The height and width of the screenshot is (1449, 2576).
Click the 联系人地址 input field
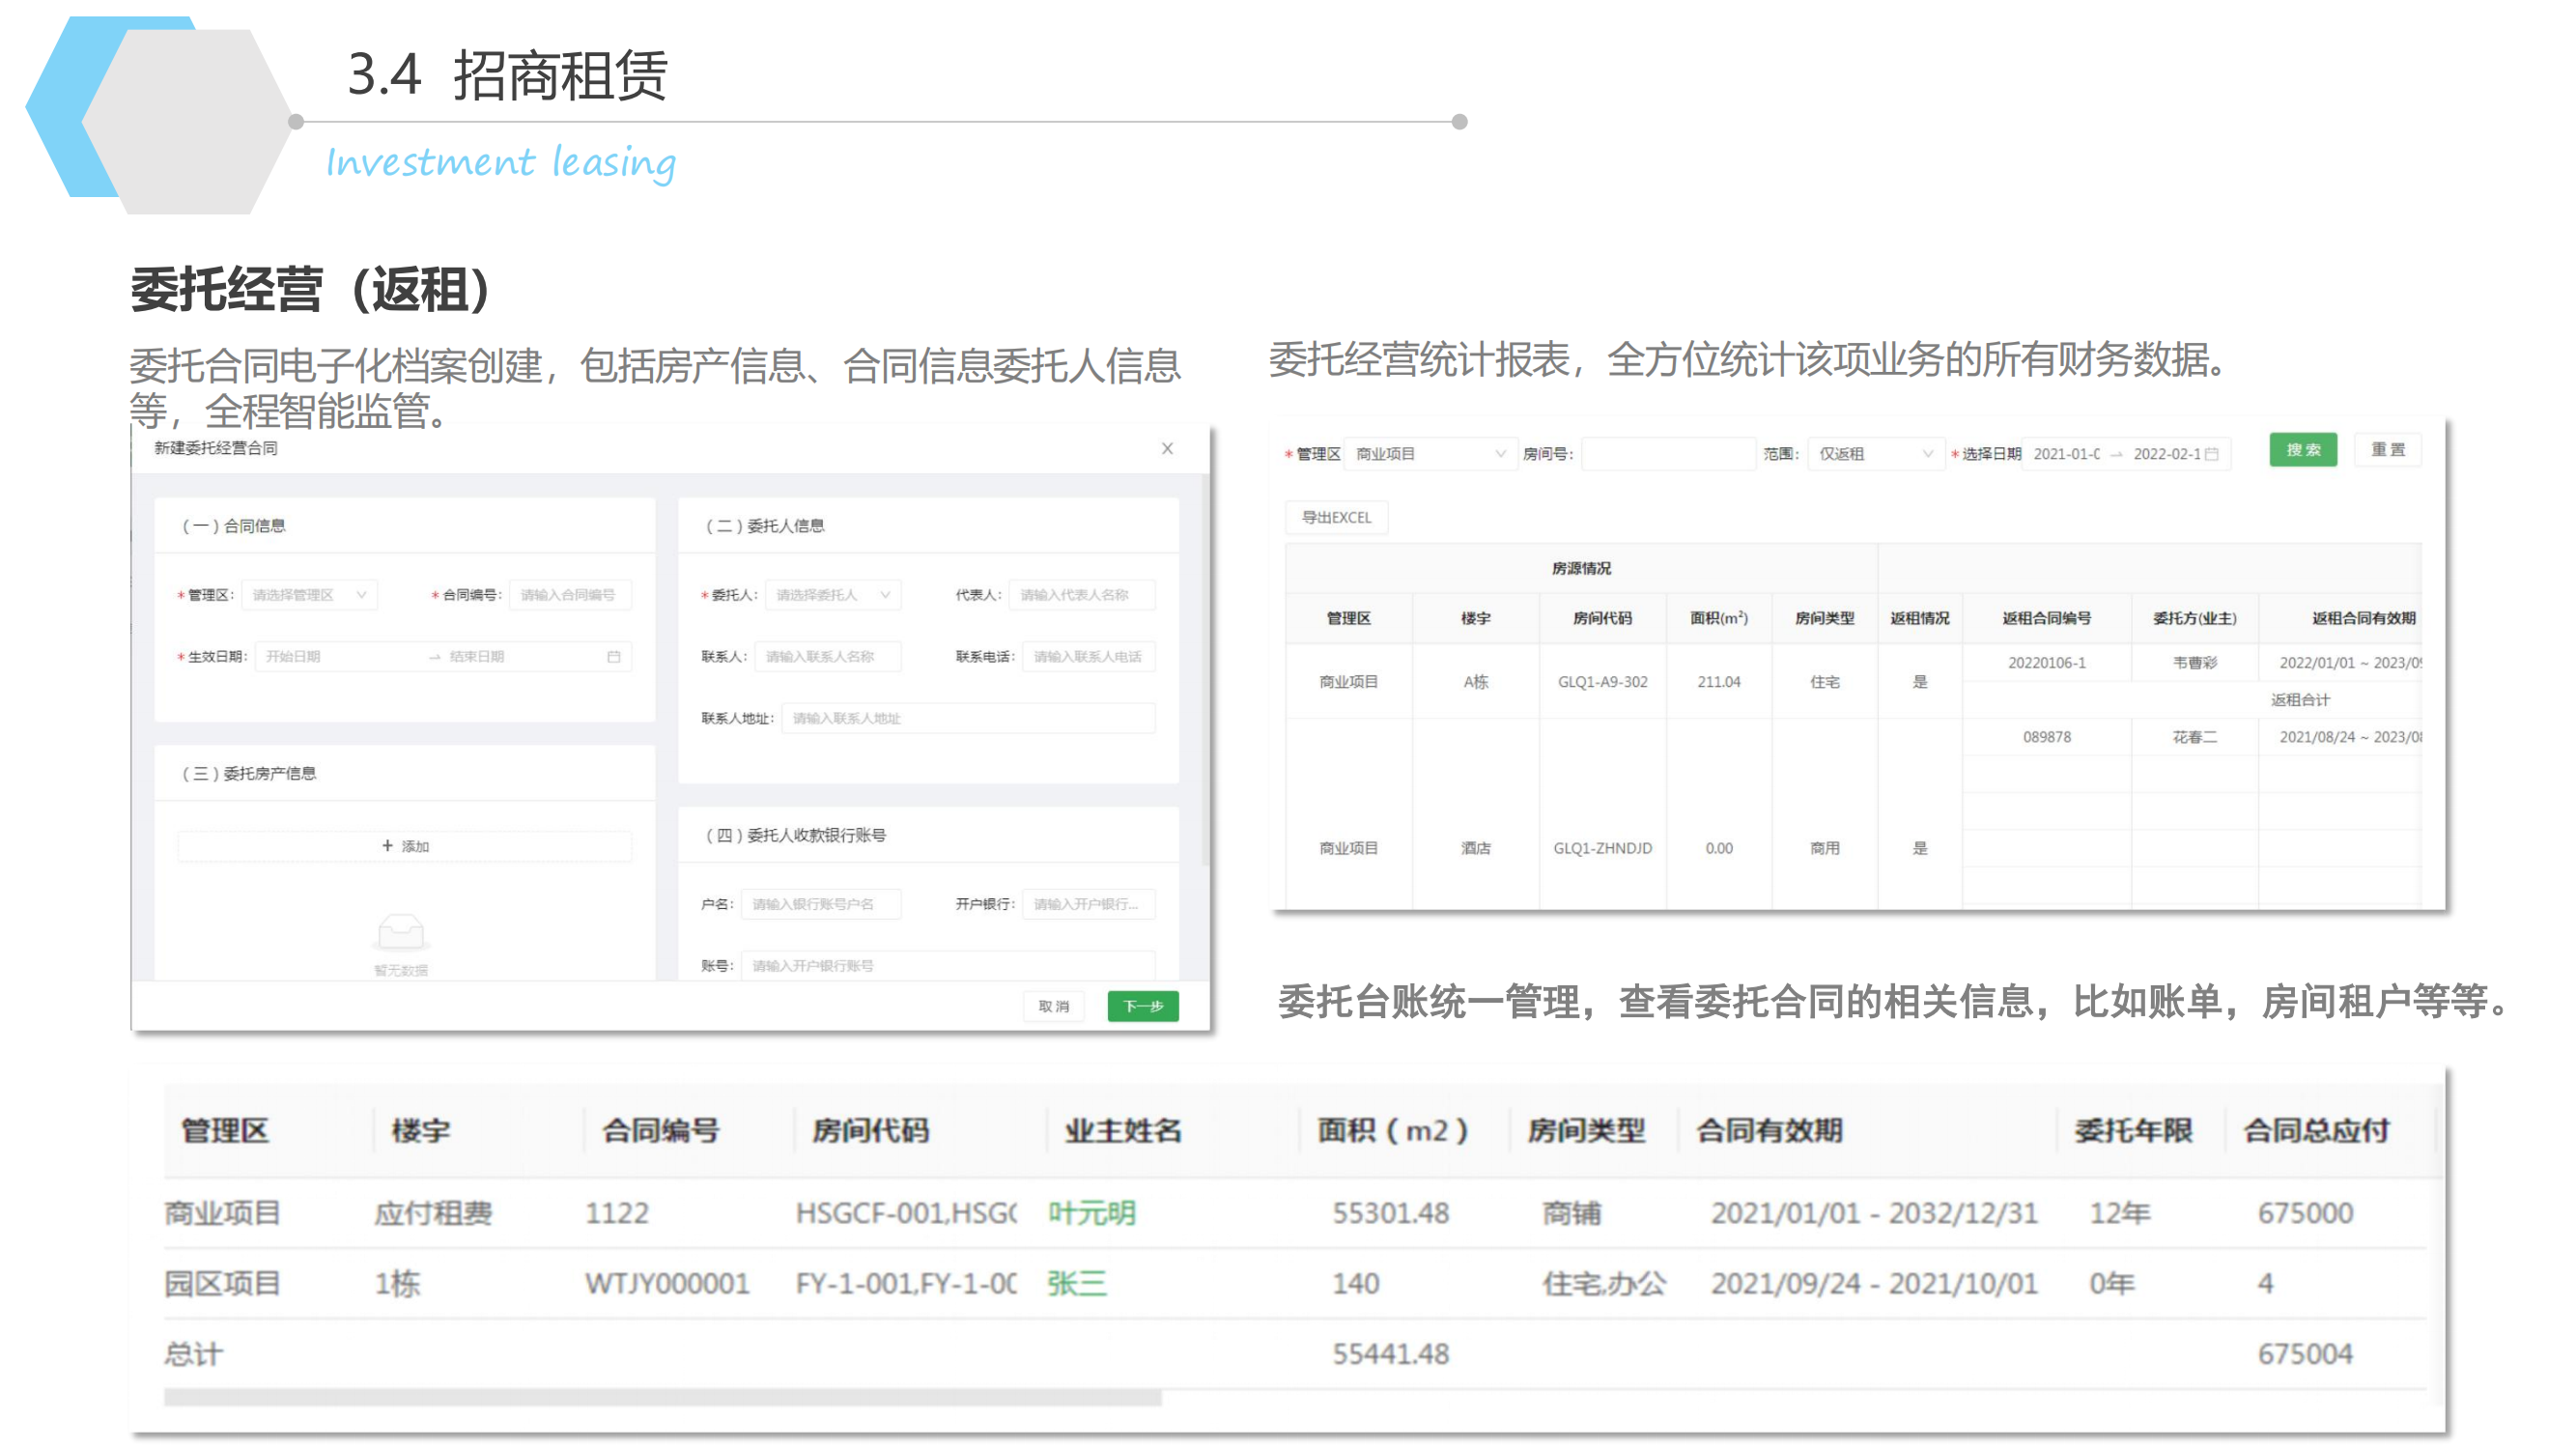click(x=968, y=718)
